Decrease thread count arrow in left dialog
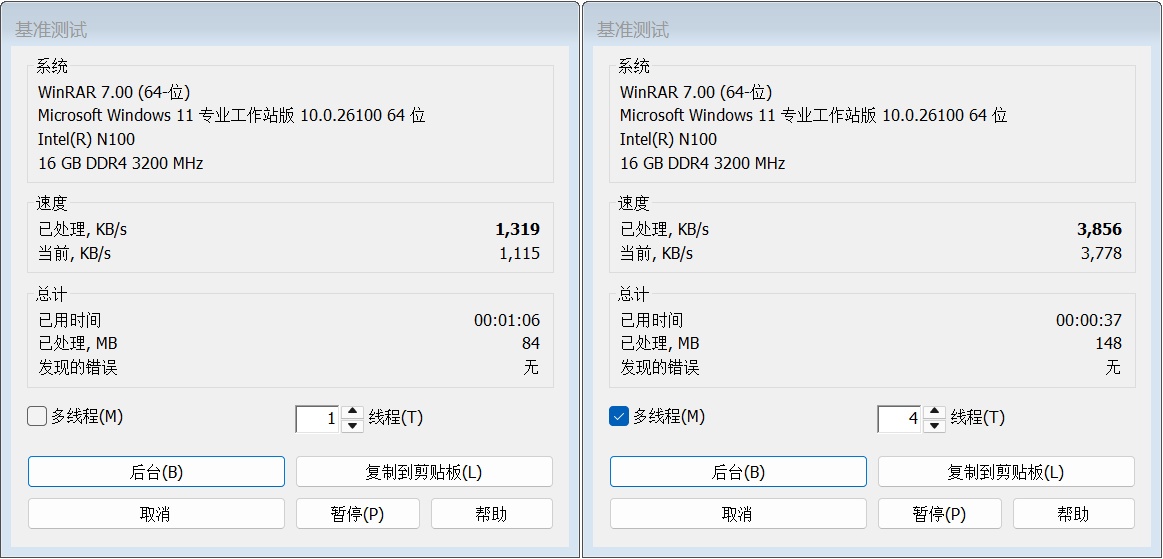1163x559 pixels. click(x=352, y=426)
